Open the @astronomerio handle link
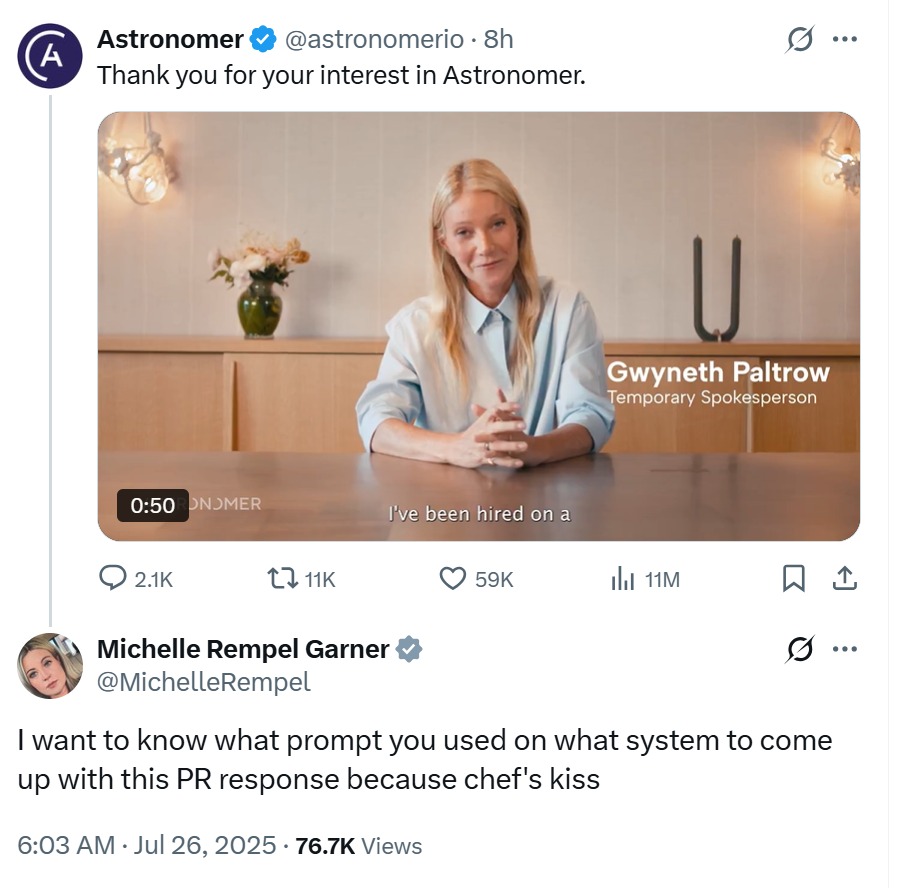This screenshot has height=888, width=901. (375, 40)
